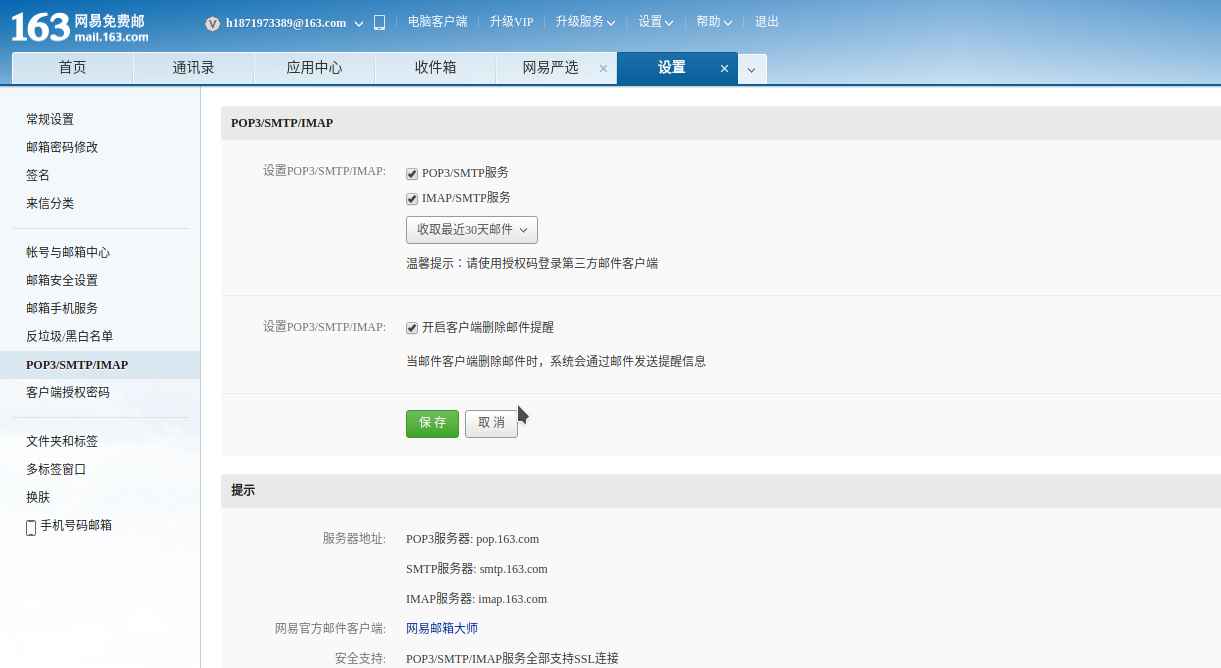Screen dimensions: 1221x668
Task: Click the 163 mail logo
Action: [80, 26]
